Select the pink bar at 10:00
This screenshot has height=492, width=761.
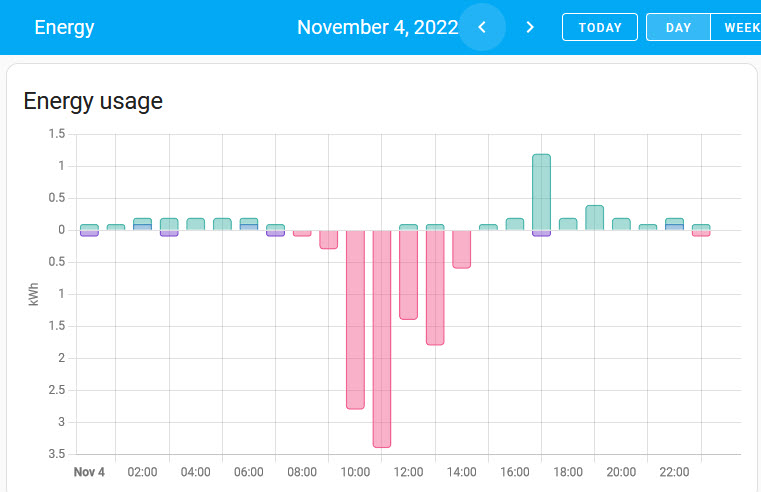pos(355,319)
